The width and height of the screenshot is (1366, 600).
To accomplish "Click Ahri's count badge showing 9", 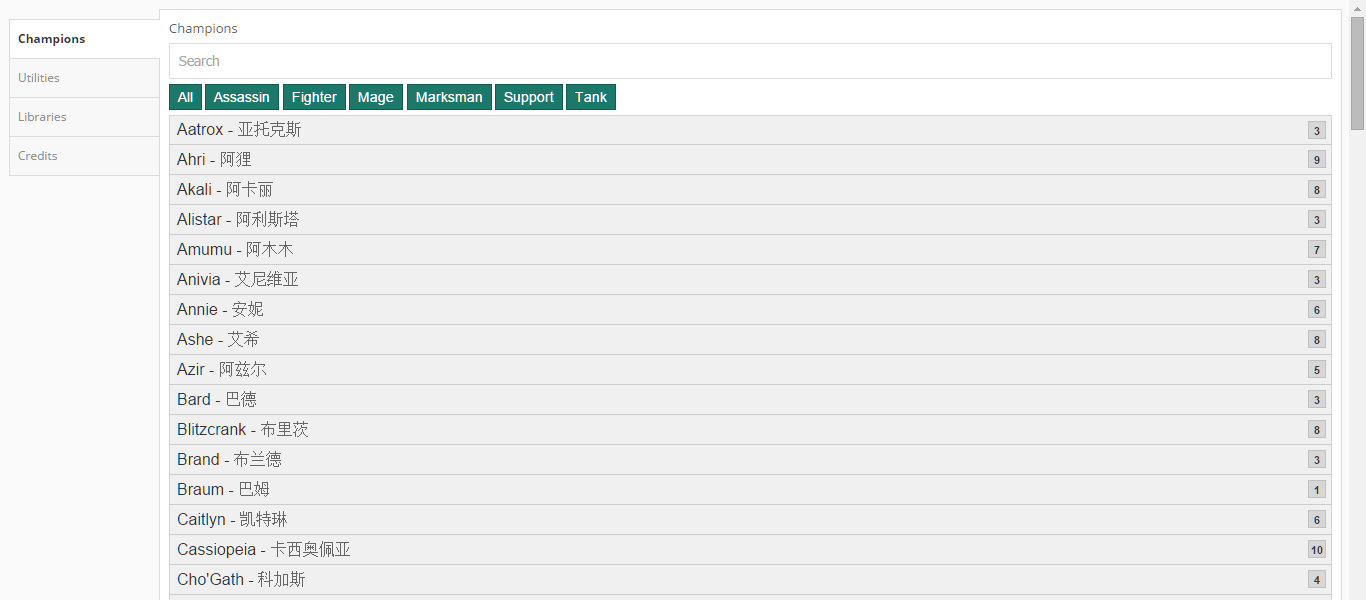I will point(1316,160).
